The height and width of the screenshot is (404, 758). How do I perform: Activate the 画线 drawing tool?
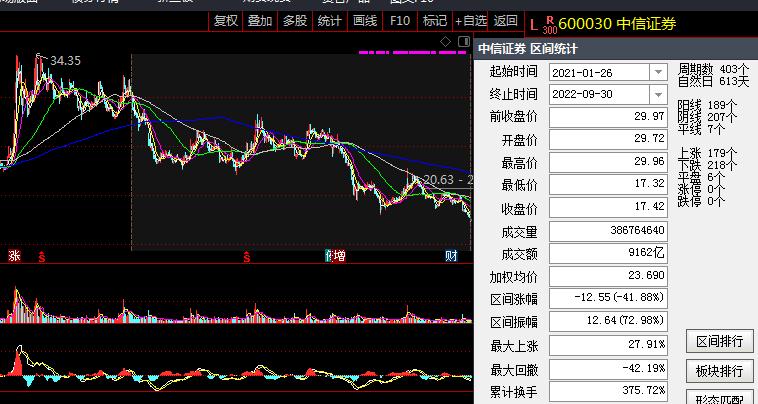(x=365, y=21)
